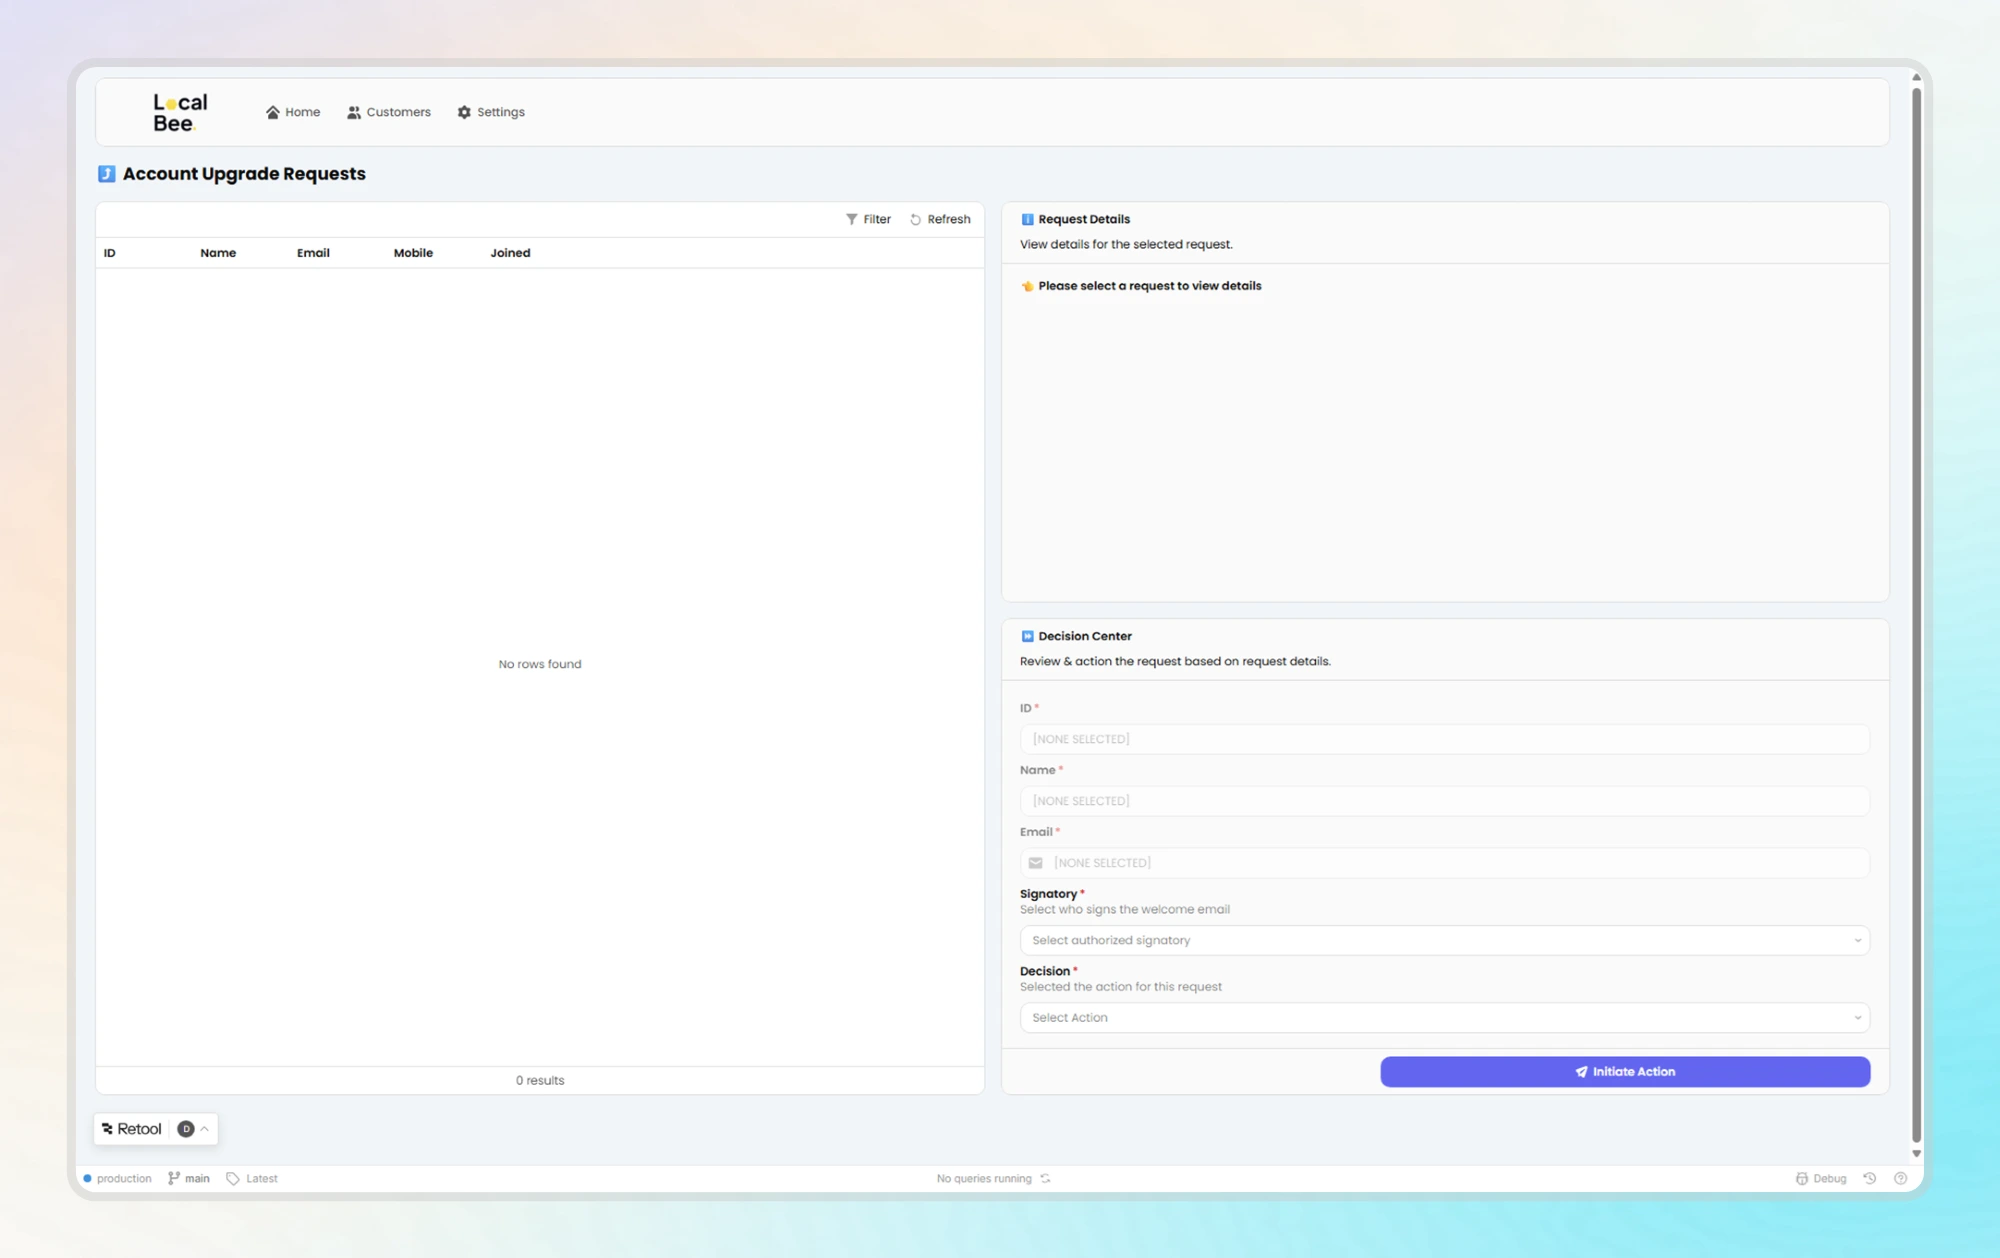The image size is (2000, 1258).
Task: Sort table by ID column header
Action: click(x=110, y=253)
